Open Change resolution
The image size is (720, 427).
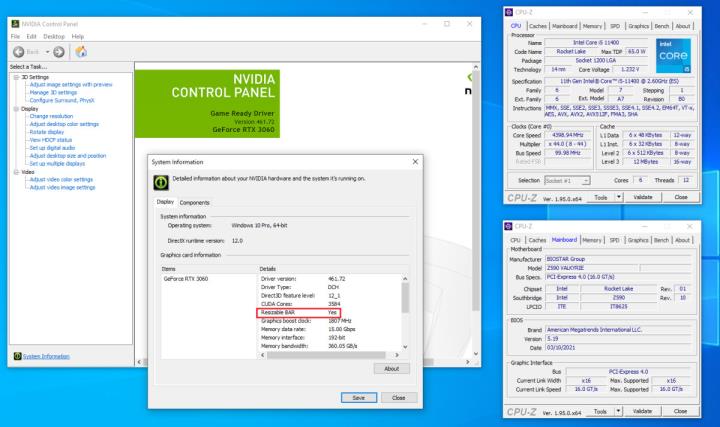51,116
